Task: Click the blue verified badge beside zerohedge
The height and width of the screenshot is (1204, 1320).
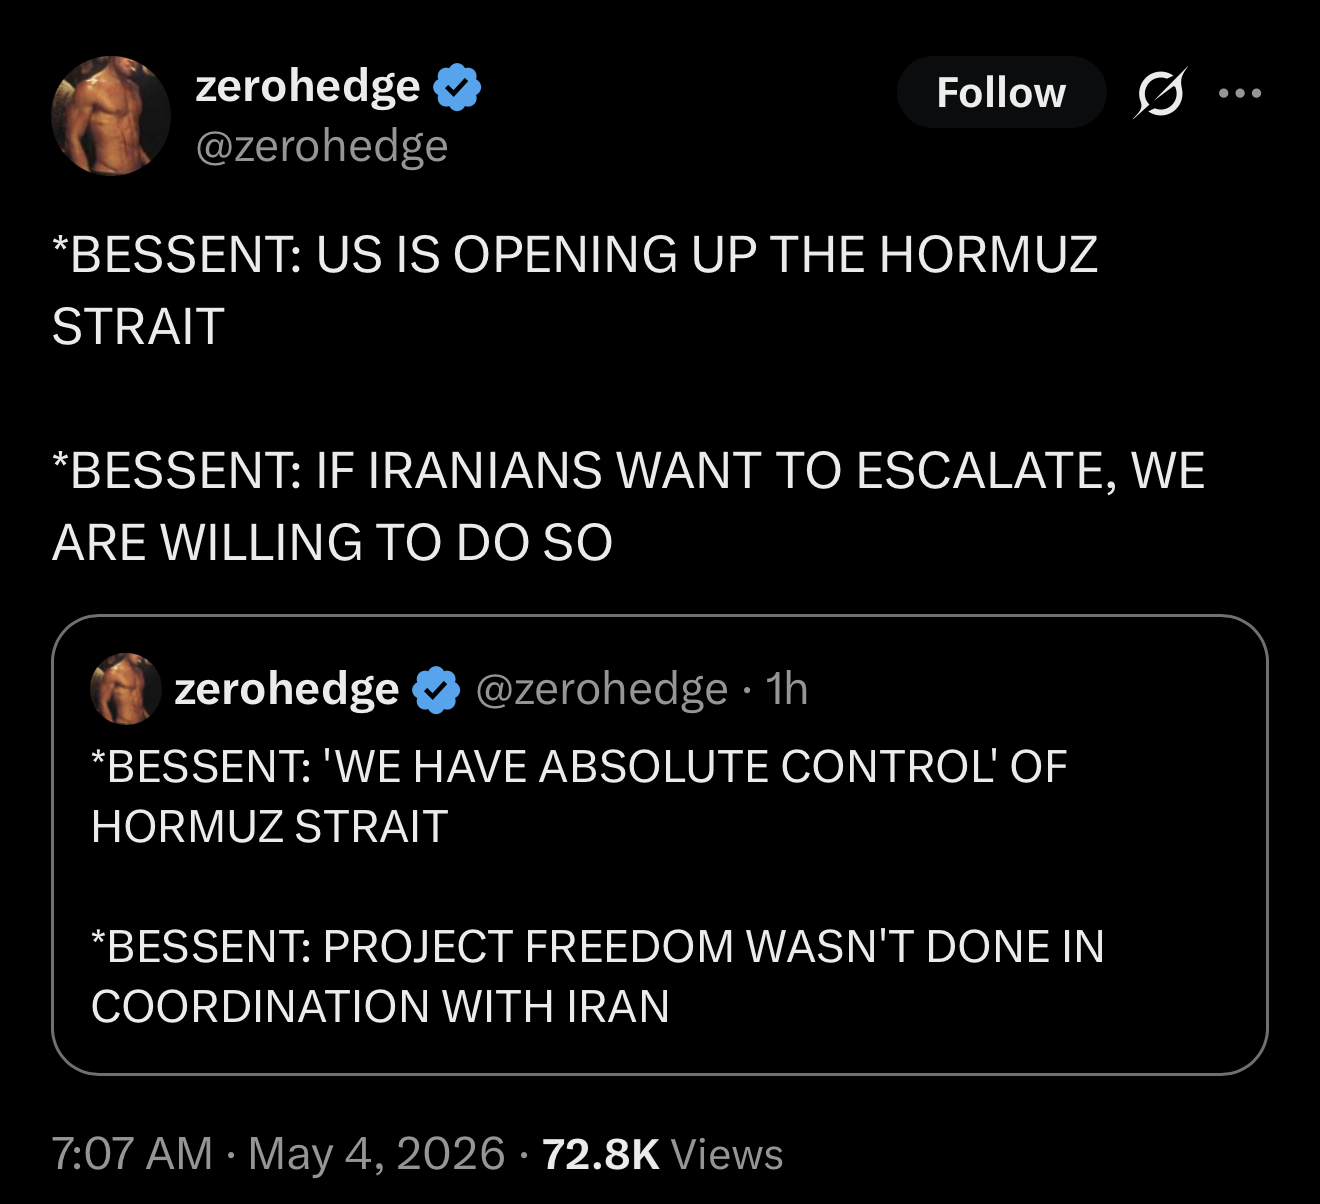Action: point(457,88)
